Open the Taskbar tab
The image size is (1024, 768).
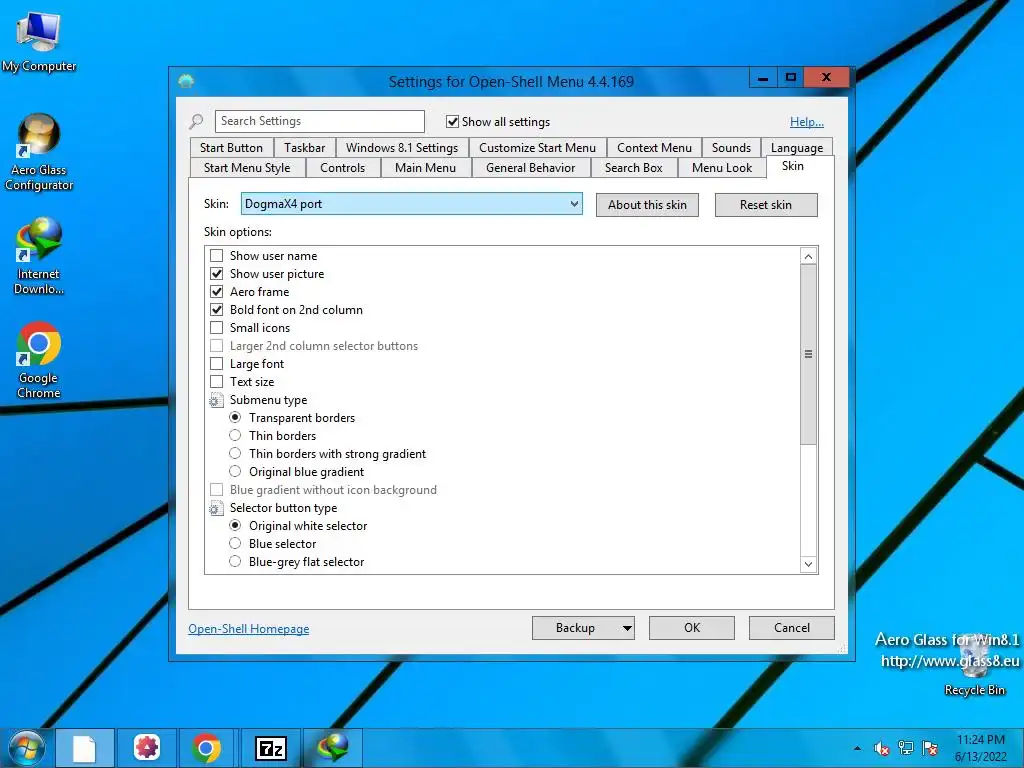point(304,148)
